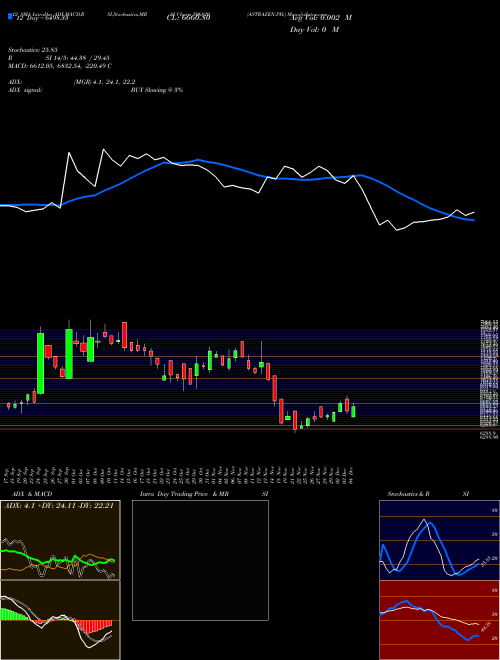
Task: Click the RSI red-background mini chart
Action: tap(439, 620)
